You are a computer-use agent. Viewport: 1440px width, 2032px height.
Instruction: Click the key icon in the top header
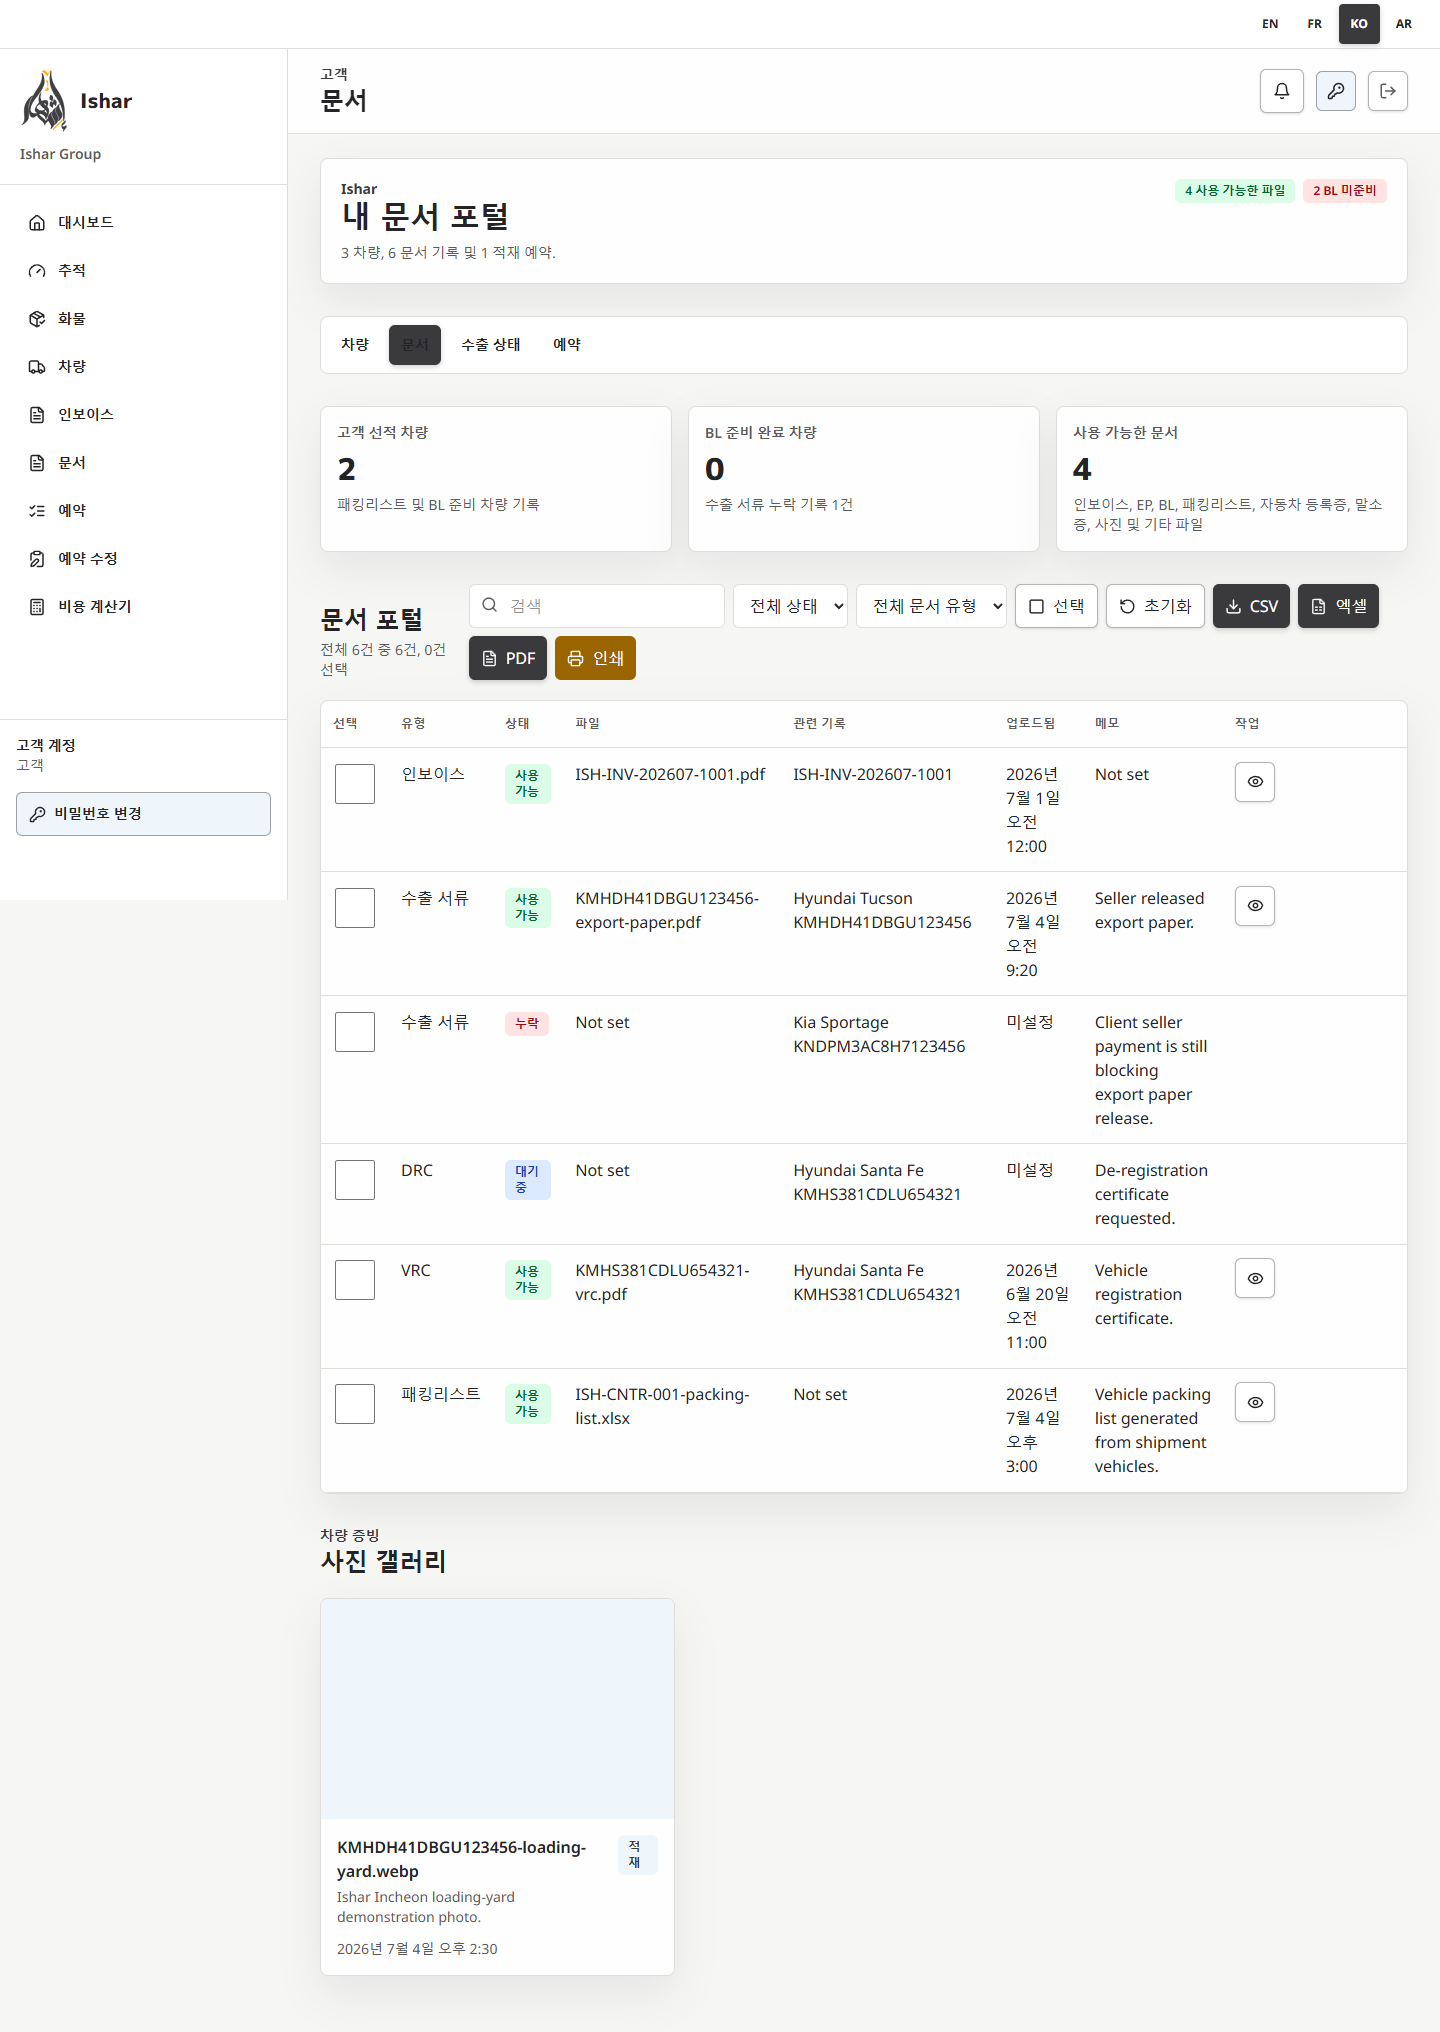1335,91
